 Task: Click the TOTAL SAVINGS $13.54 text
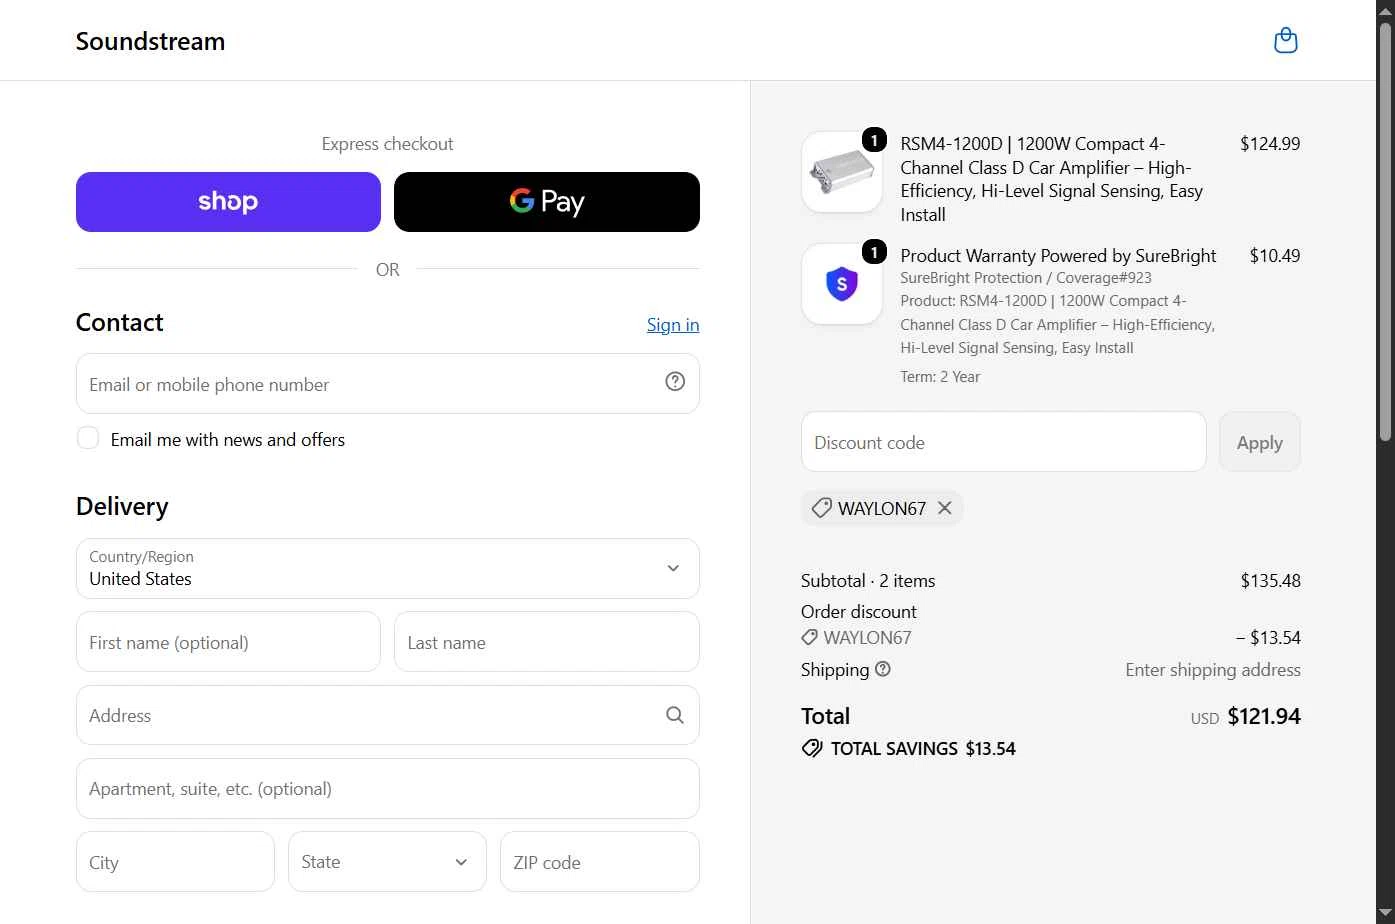923,749
